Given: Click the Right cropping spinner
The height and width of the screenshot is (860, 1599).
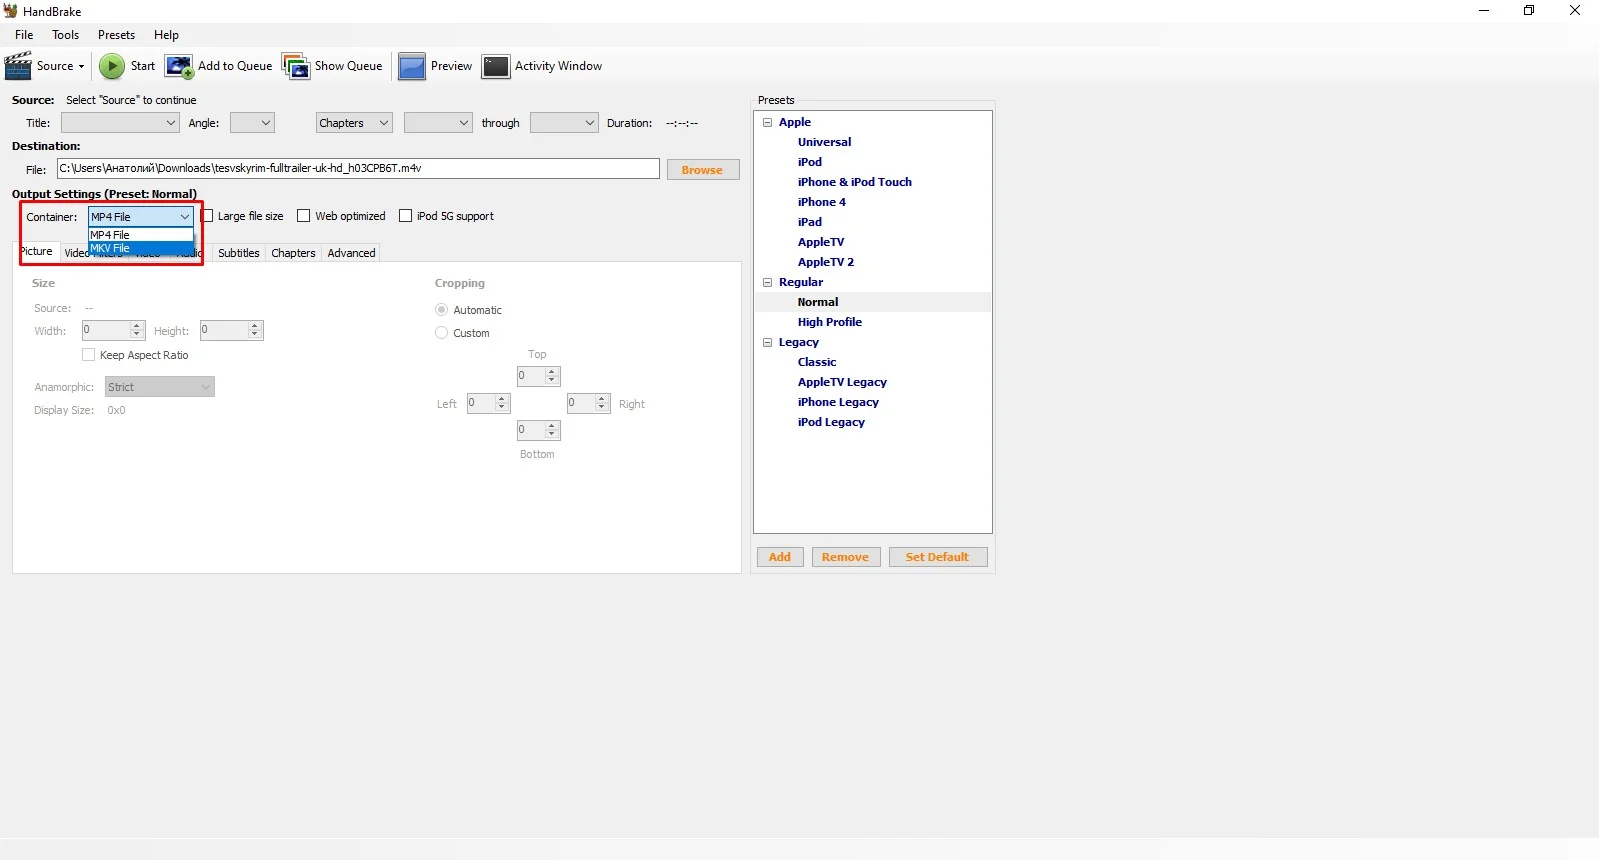Looking at the screenshot, I should point(588,403).
